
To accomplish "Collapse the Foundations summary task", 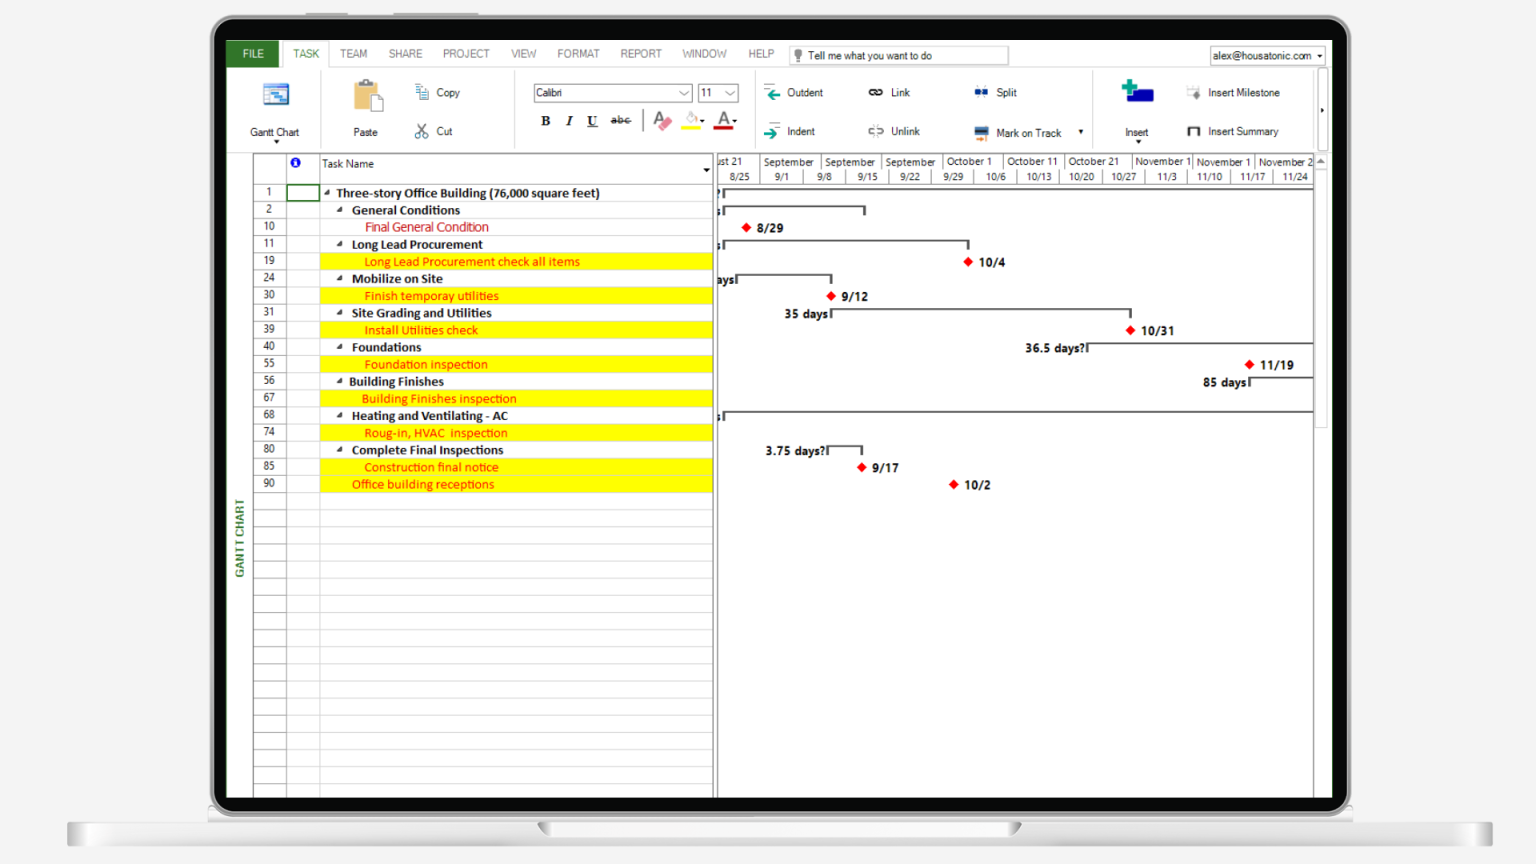I will click(x=340, y=347).
